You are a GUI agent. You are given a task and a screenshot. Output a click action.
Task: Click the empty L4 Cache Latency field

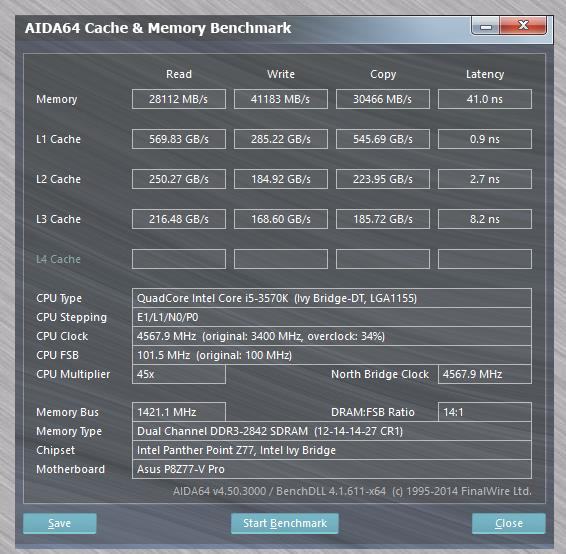click(485, 259)
